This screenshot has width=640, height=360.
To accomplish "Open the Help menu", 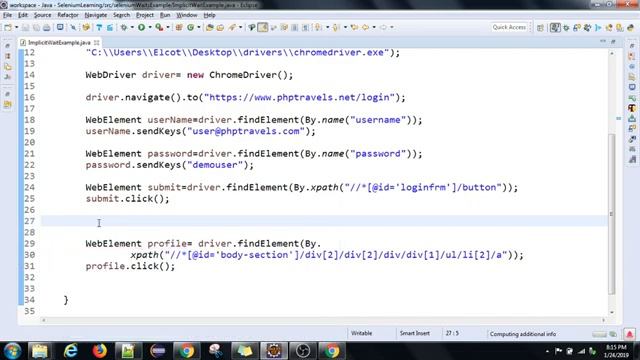I will [x=209, y=15].
